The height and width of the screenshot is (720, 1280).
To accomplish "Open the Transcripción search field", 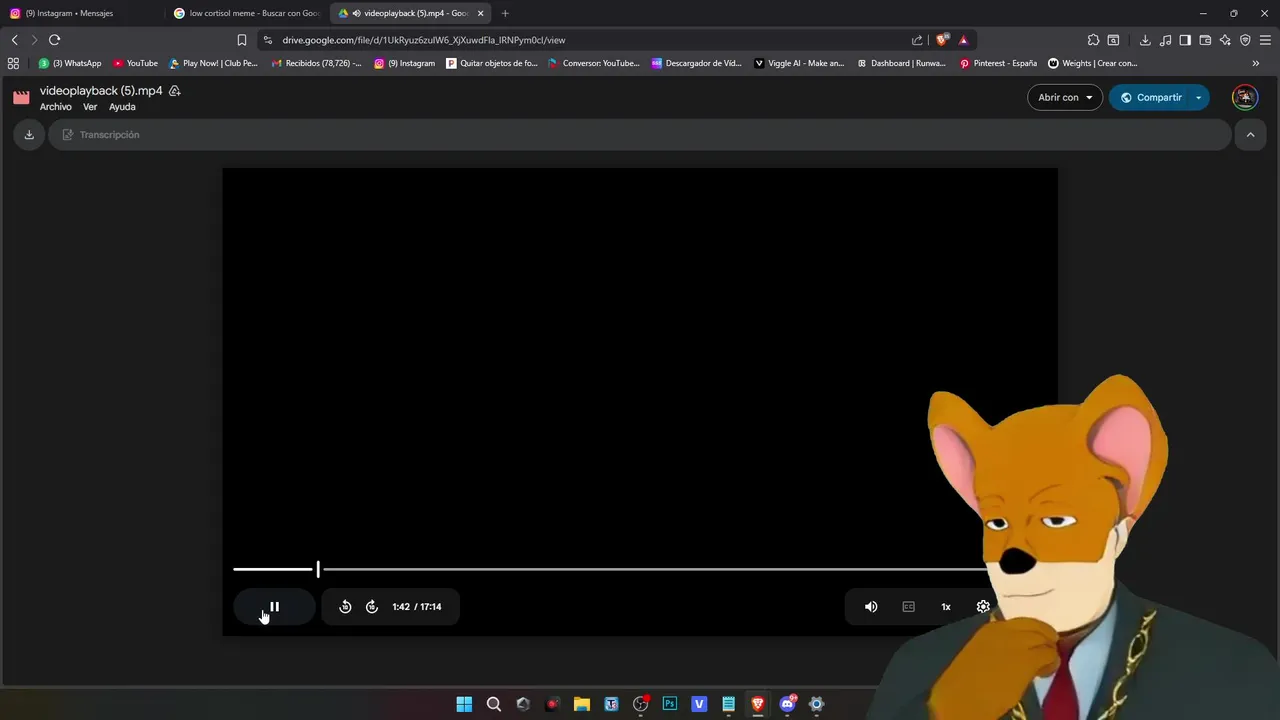I will point(640,135).
